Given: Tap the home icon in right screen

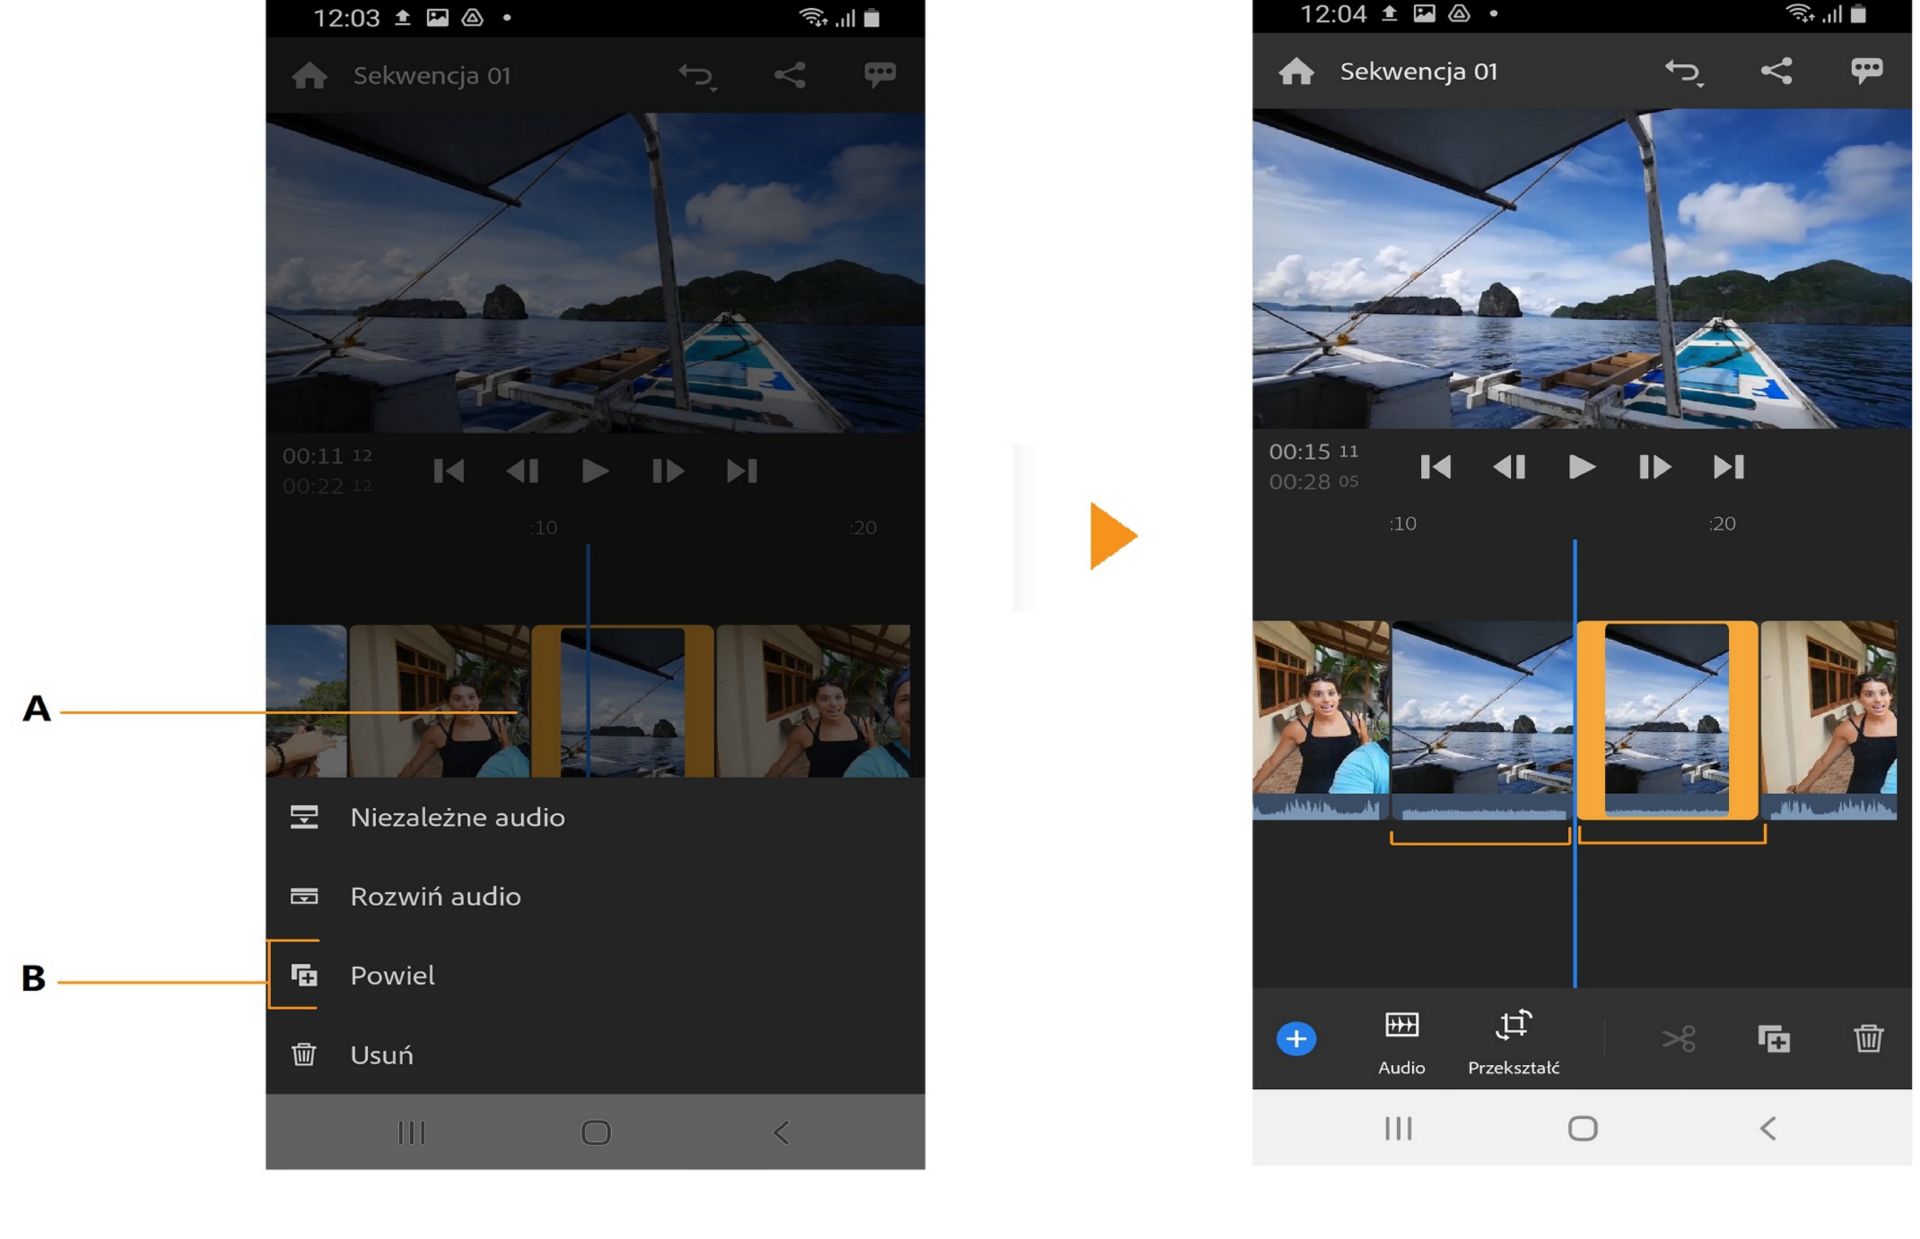Looking at the screenshot, I should (x=1296, y=72).
